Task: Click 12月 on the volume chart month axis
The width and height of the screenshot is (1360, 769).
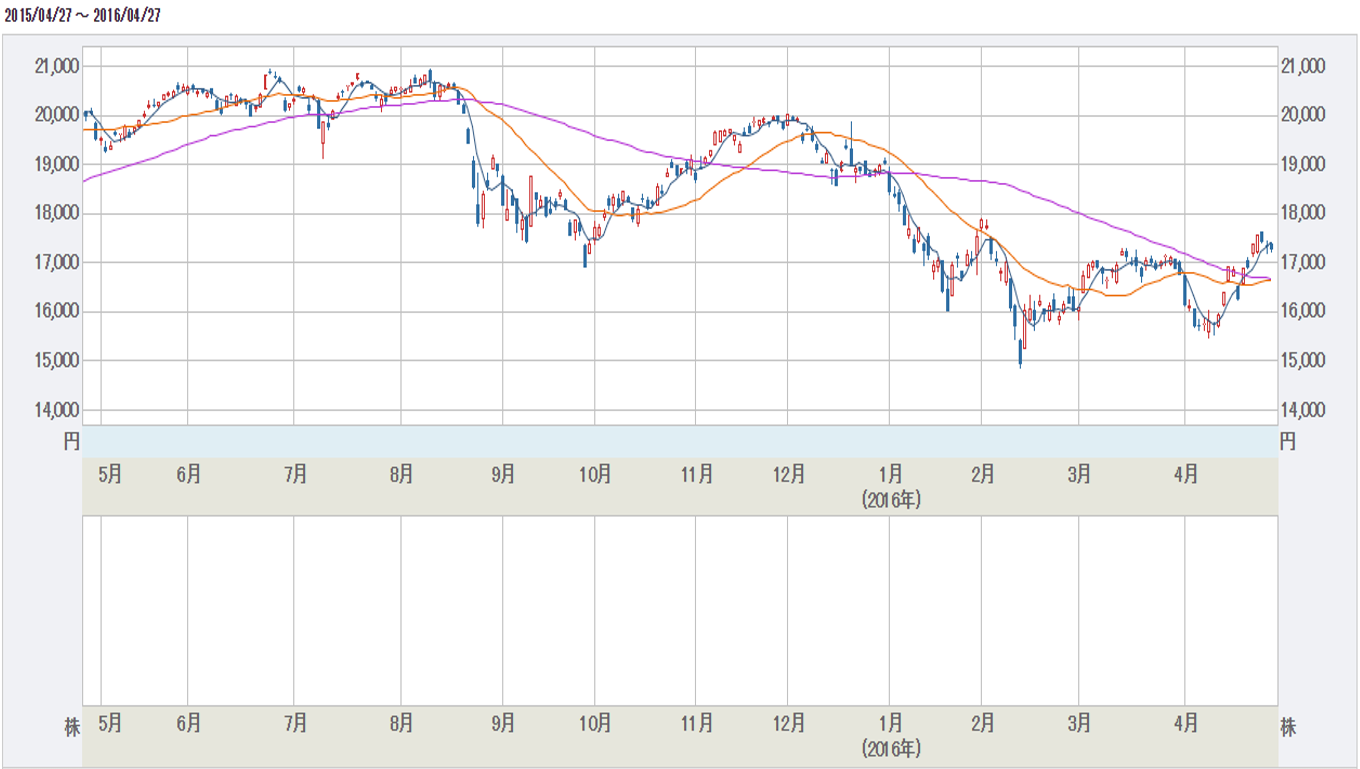Action: click(x=788, y=721)
